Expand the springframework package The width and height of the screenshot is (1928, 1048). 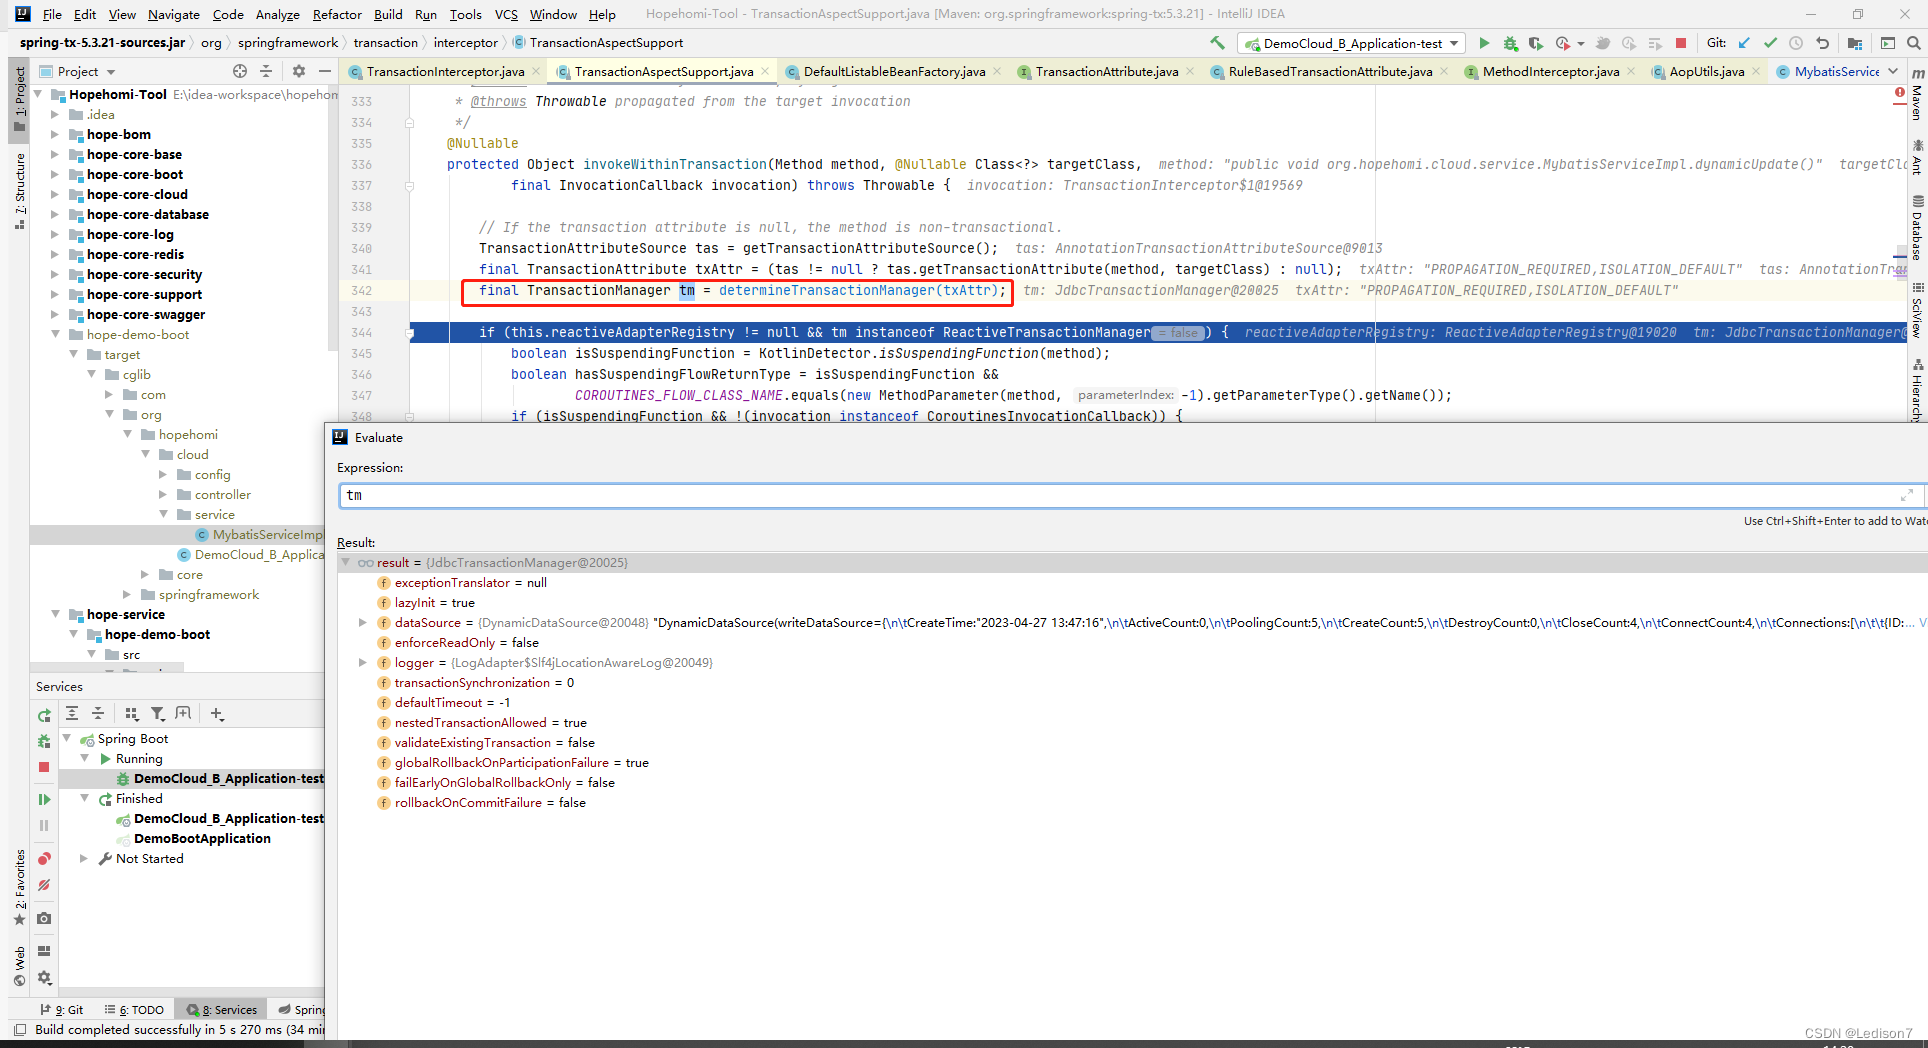pyautogui.click(x=127, y=594)
